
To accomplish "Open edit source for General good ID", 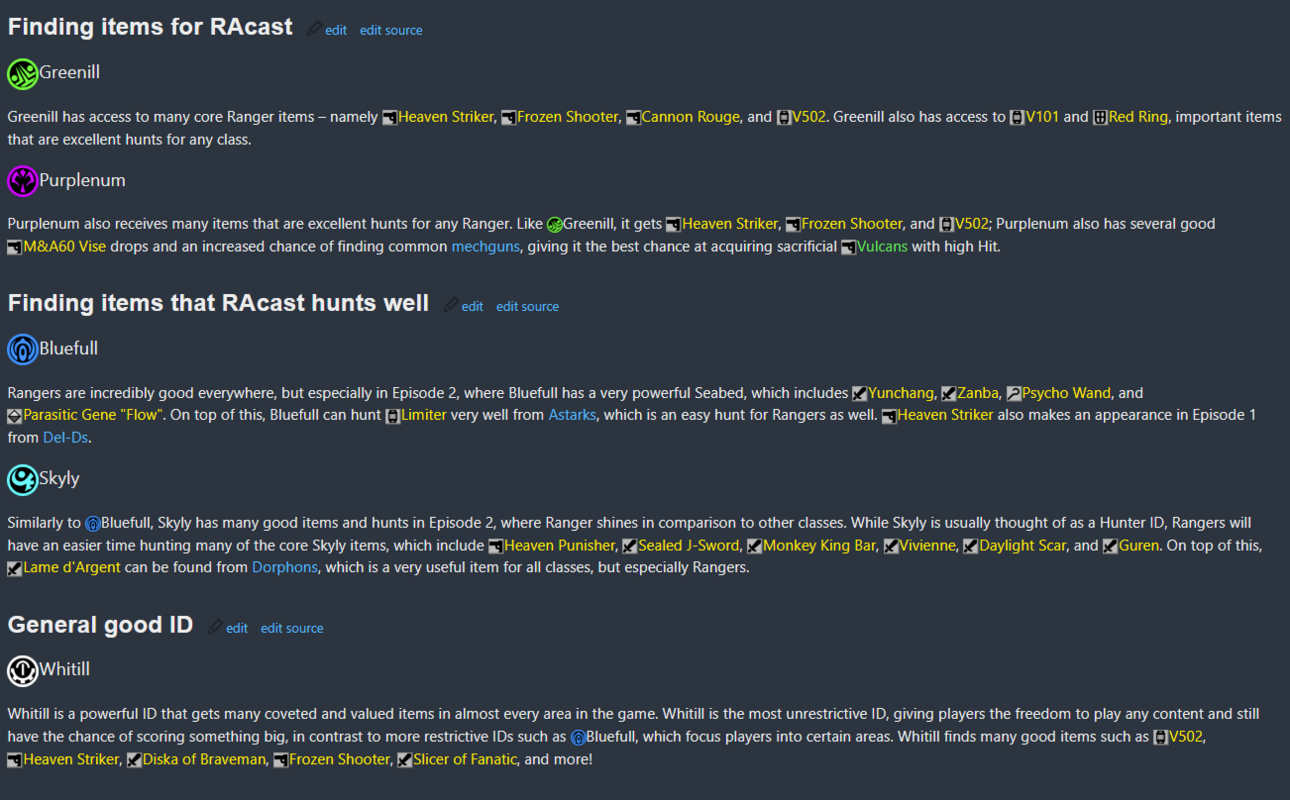I will click(x=292, y=628).
